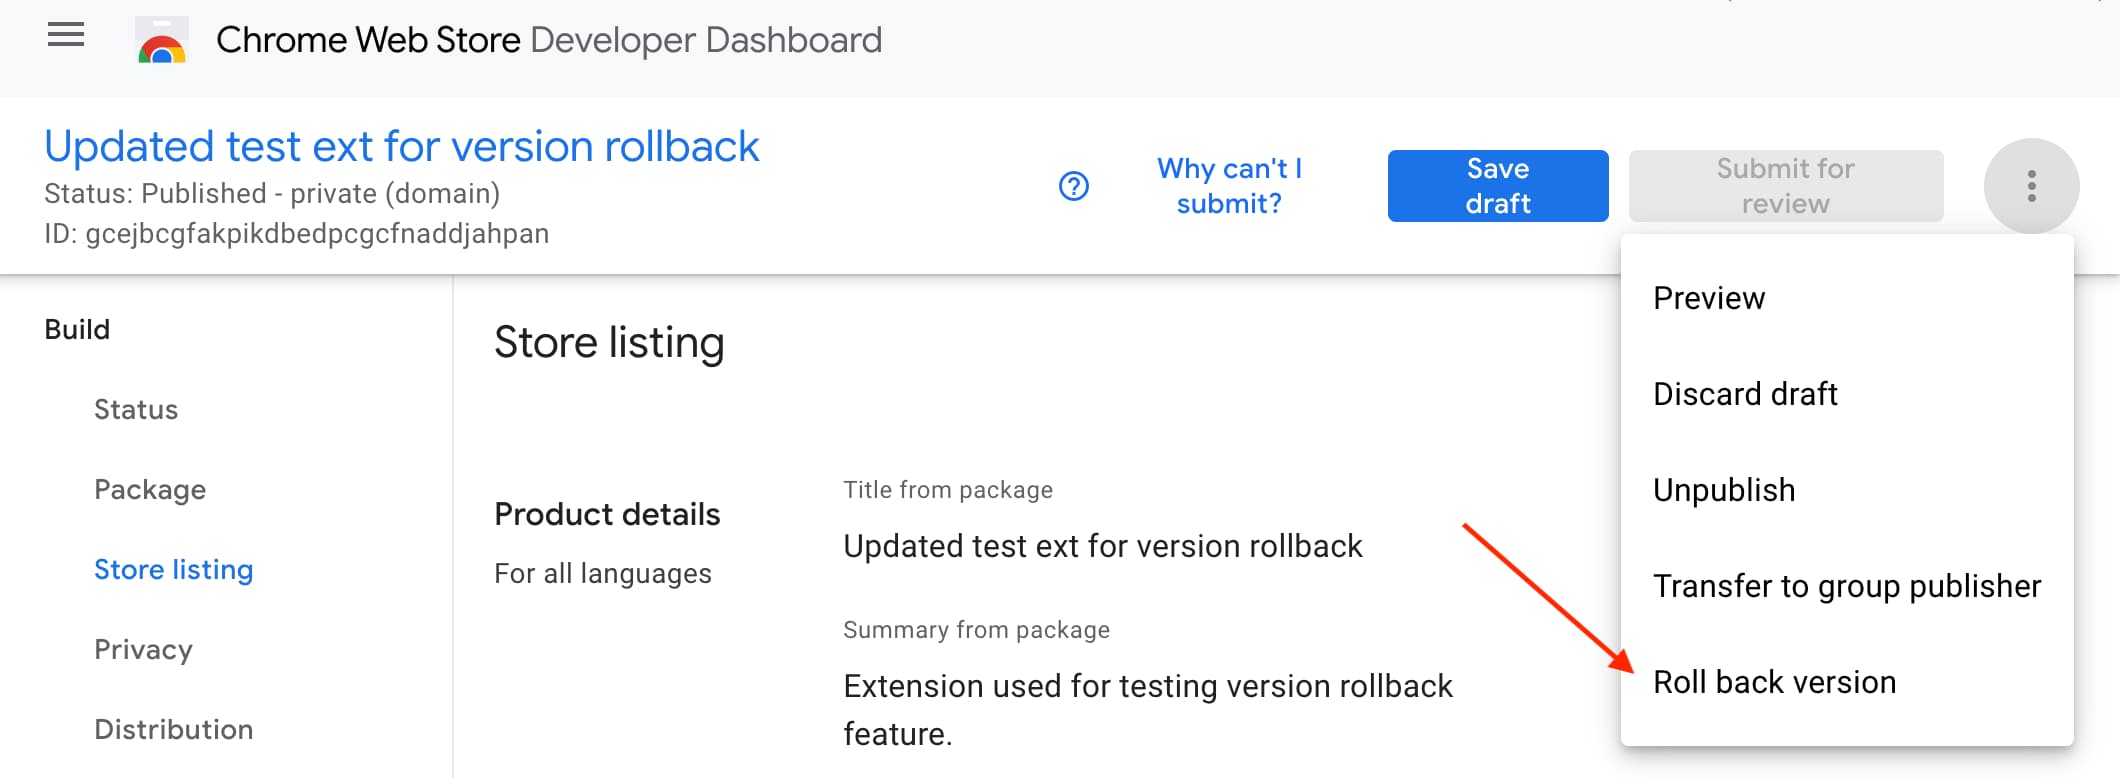Choose Transfer to group publisher
This screenshot has height=778, width=2120.
pos(1847,586)
